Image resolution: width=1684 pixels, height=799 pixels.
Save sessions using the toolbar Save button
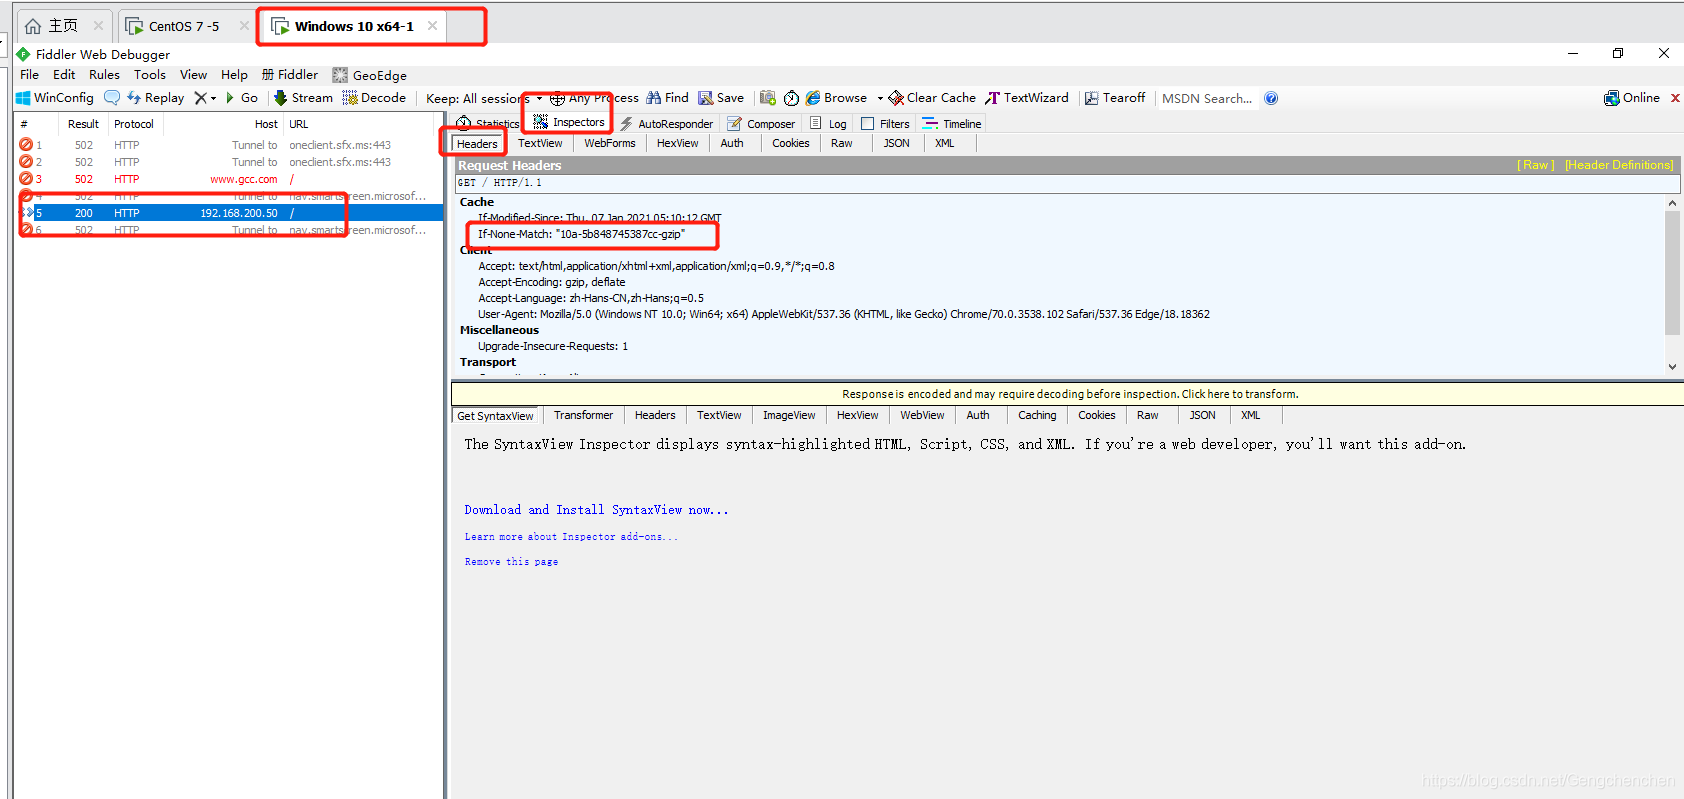(721, 98)
